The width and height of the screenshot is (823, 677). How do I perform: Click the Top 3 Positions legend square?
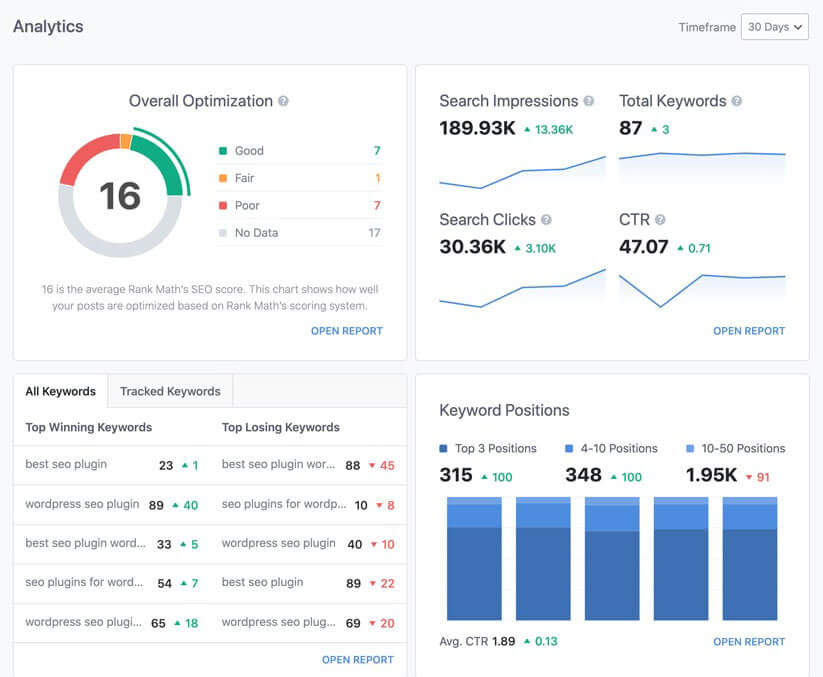coord(444,449)
